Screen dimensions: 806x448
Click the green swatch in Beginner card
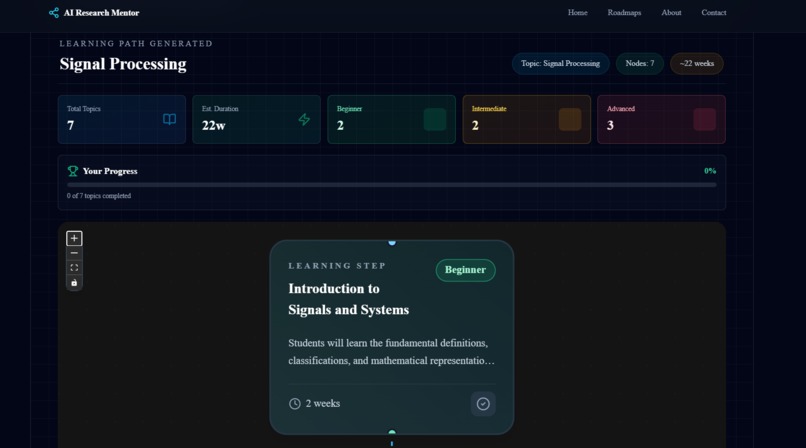pyautogui.click(x=435, y=119)
